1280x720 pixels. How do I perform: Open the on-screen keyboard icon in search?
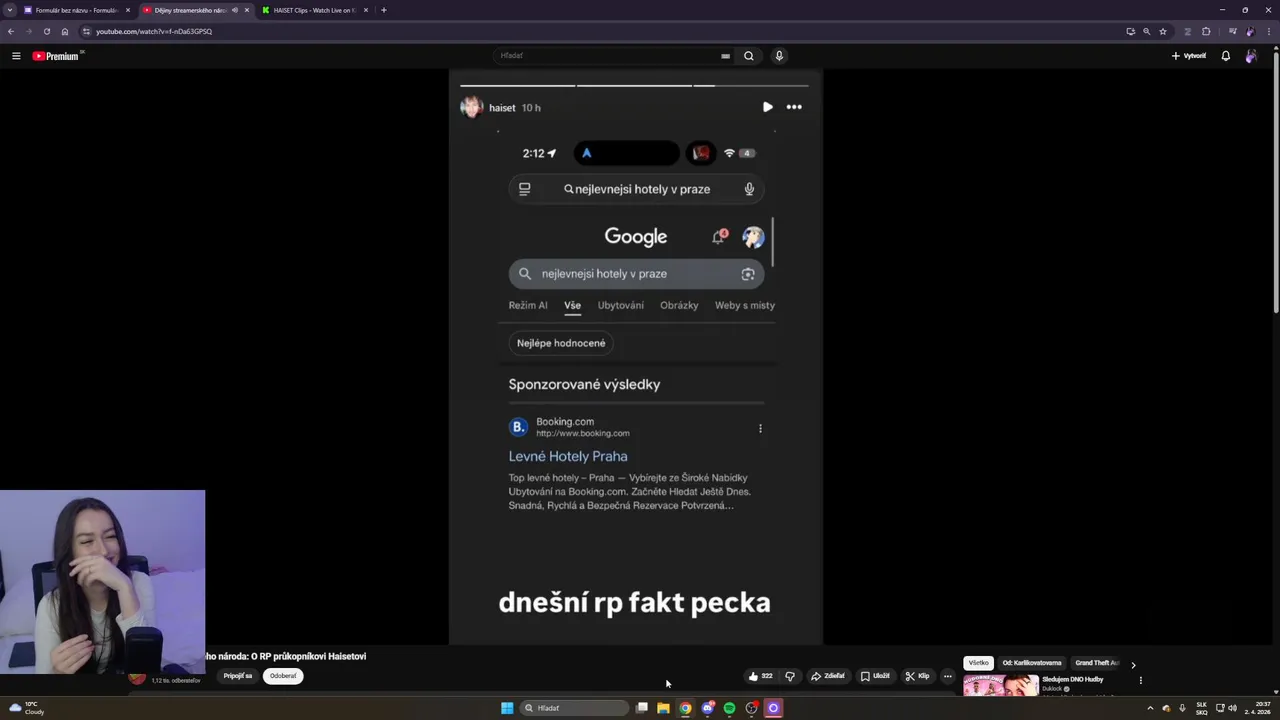(x=725, y=56)
